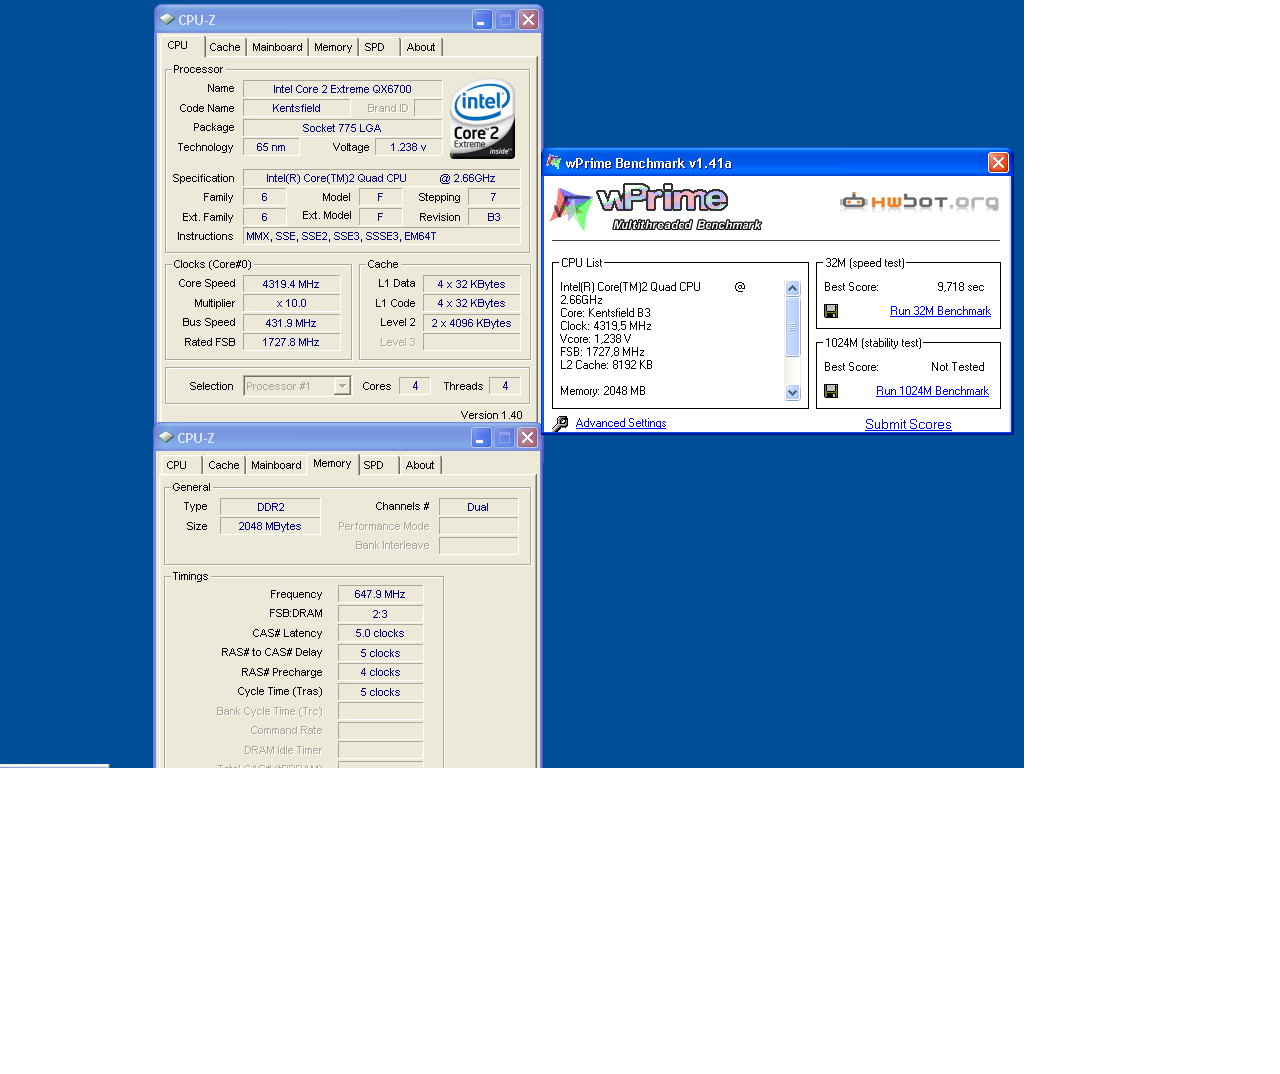1280x1074 pixels.
Task: Click the memory Frequency value 647.9 MHz
Action: point(380,594)
